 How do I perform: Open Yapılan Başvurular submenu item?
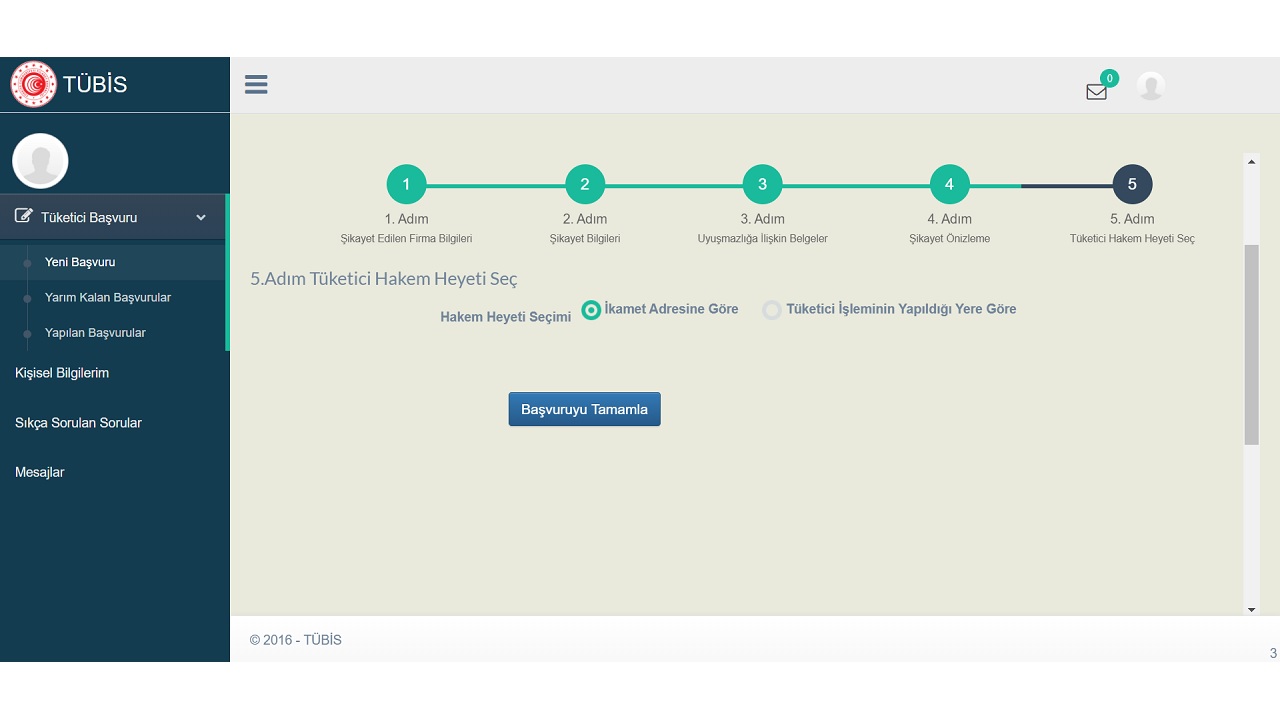click(95, 332)
